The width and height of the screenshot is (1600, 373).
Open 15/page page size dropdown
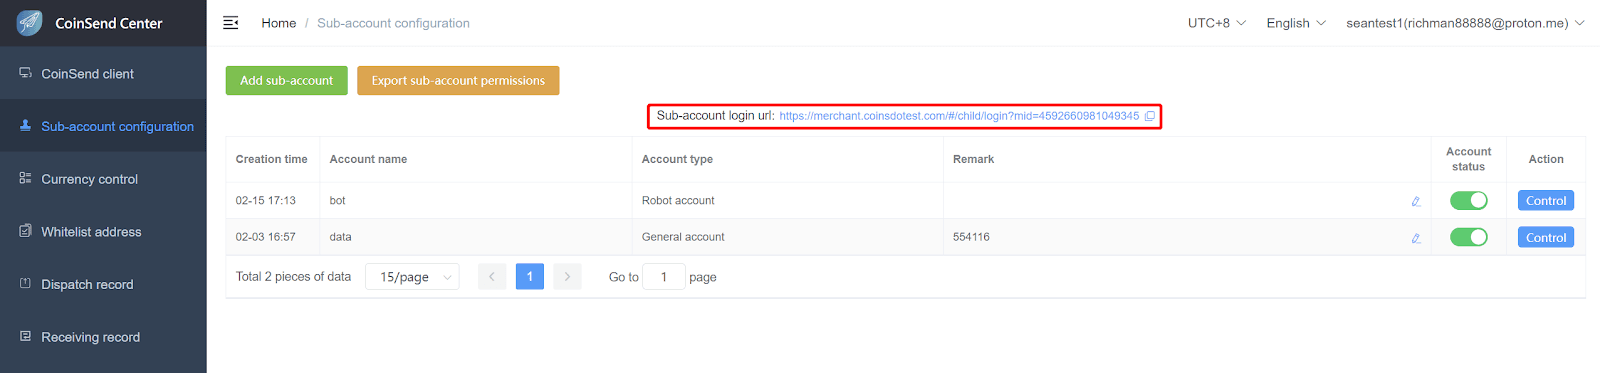(x=412, y=277)
